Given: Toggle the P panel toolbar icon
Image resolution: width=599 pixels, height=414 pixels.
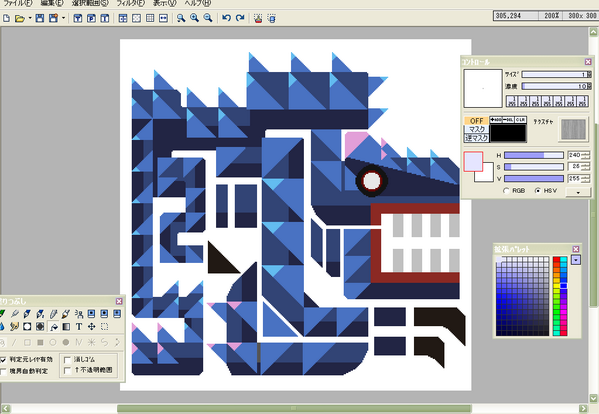Looking at the screenshot, I should (91, 18).
